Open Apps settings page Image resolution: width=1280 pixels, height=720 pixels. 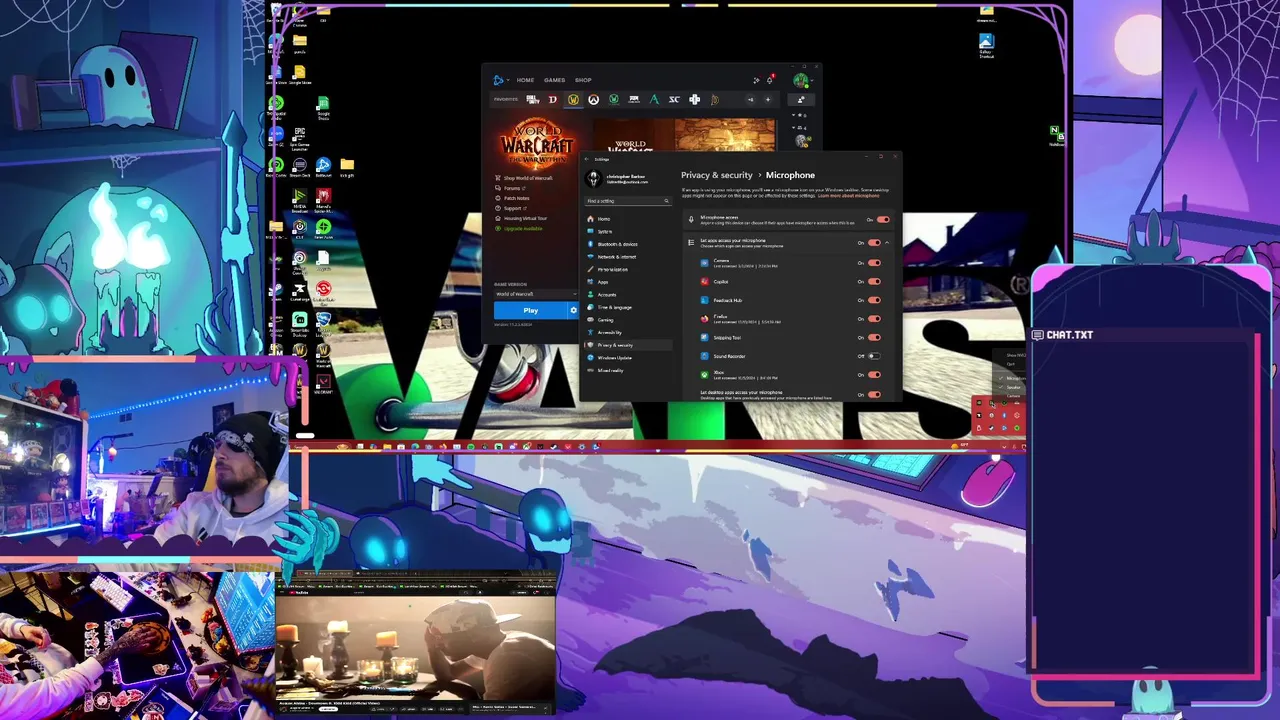pos(628,282)
